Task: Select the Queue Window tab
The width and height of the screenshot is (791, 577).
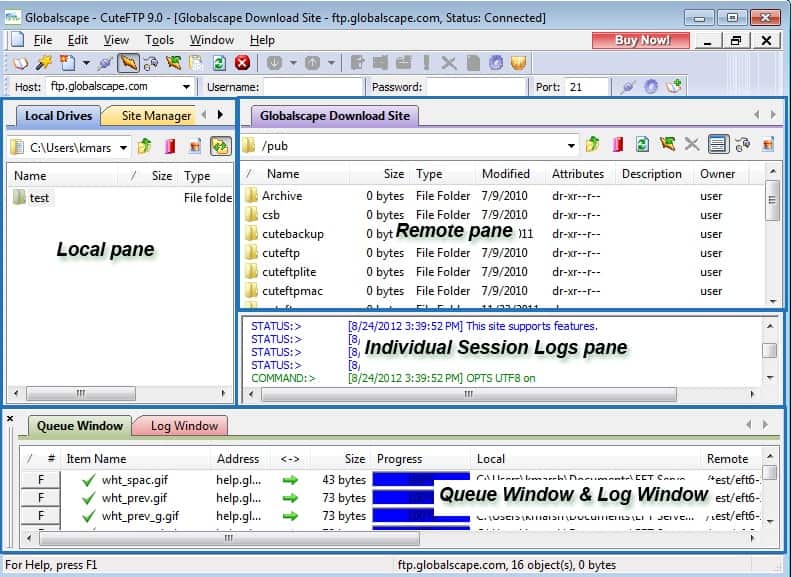Action: click(x=80, y=426)
